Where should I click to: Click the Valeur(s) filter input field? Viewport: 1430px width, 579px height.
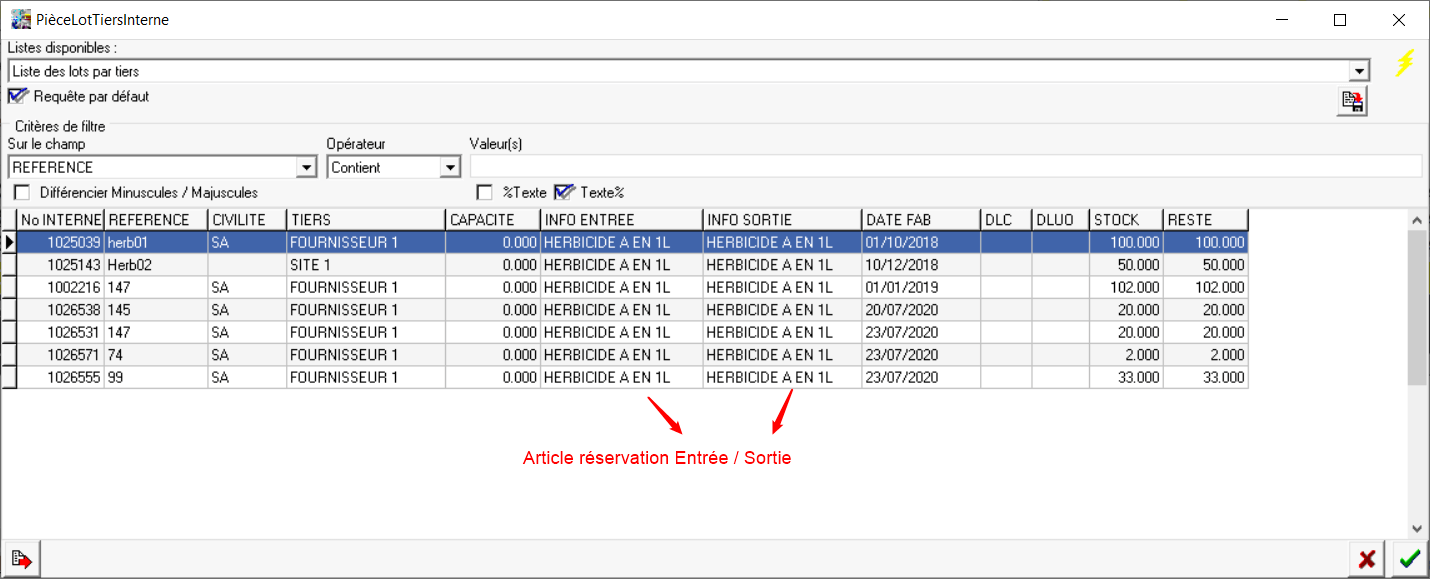point(945,167)
